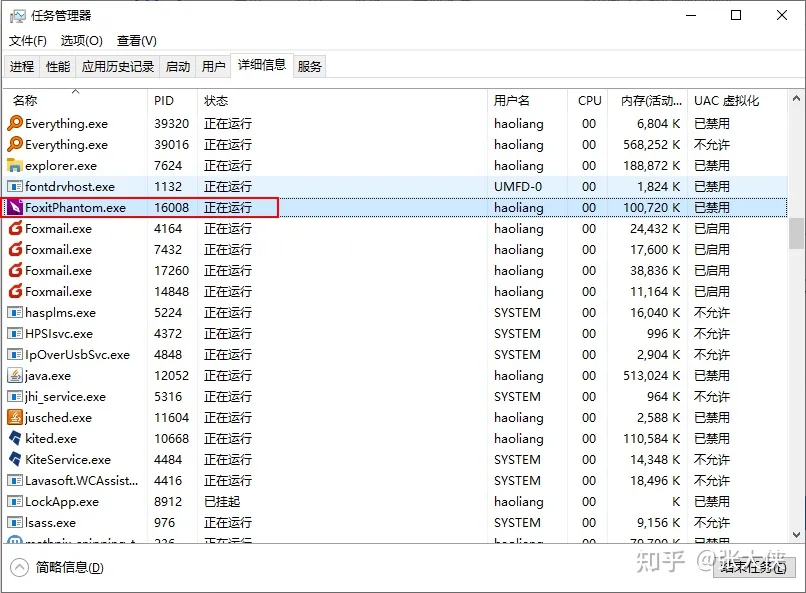The width and height of the screenshot is (806, 593).
Task: Open the 查看(V) menu
Action: click(137, 41)
